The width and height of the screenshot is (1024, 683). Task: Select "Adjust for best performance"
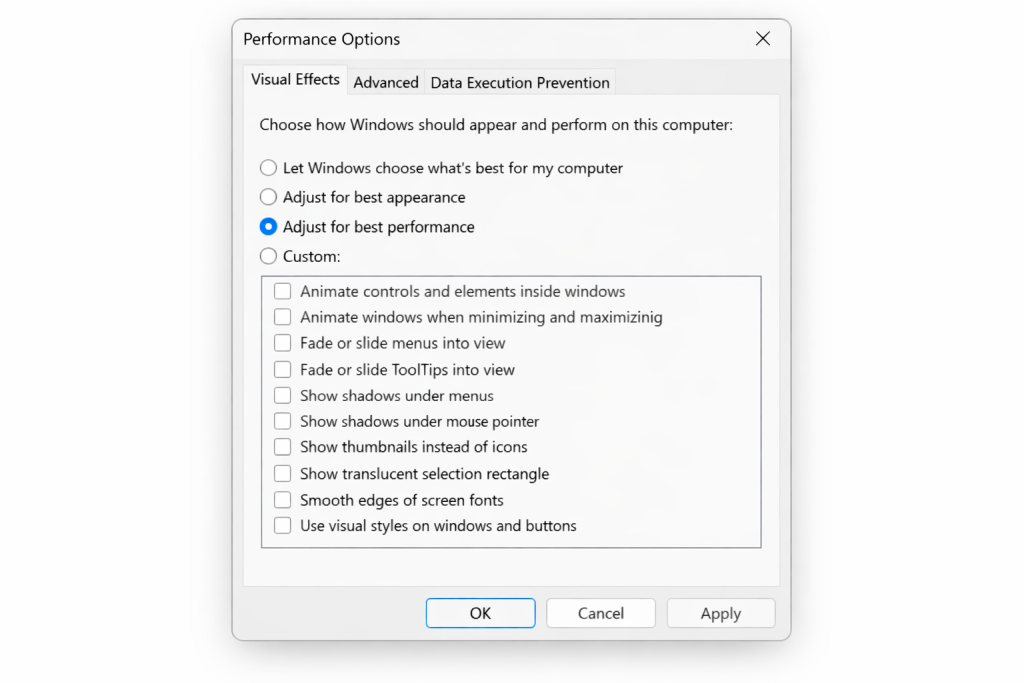(268, 227)
